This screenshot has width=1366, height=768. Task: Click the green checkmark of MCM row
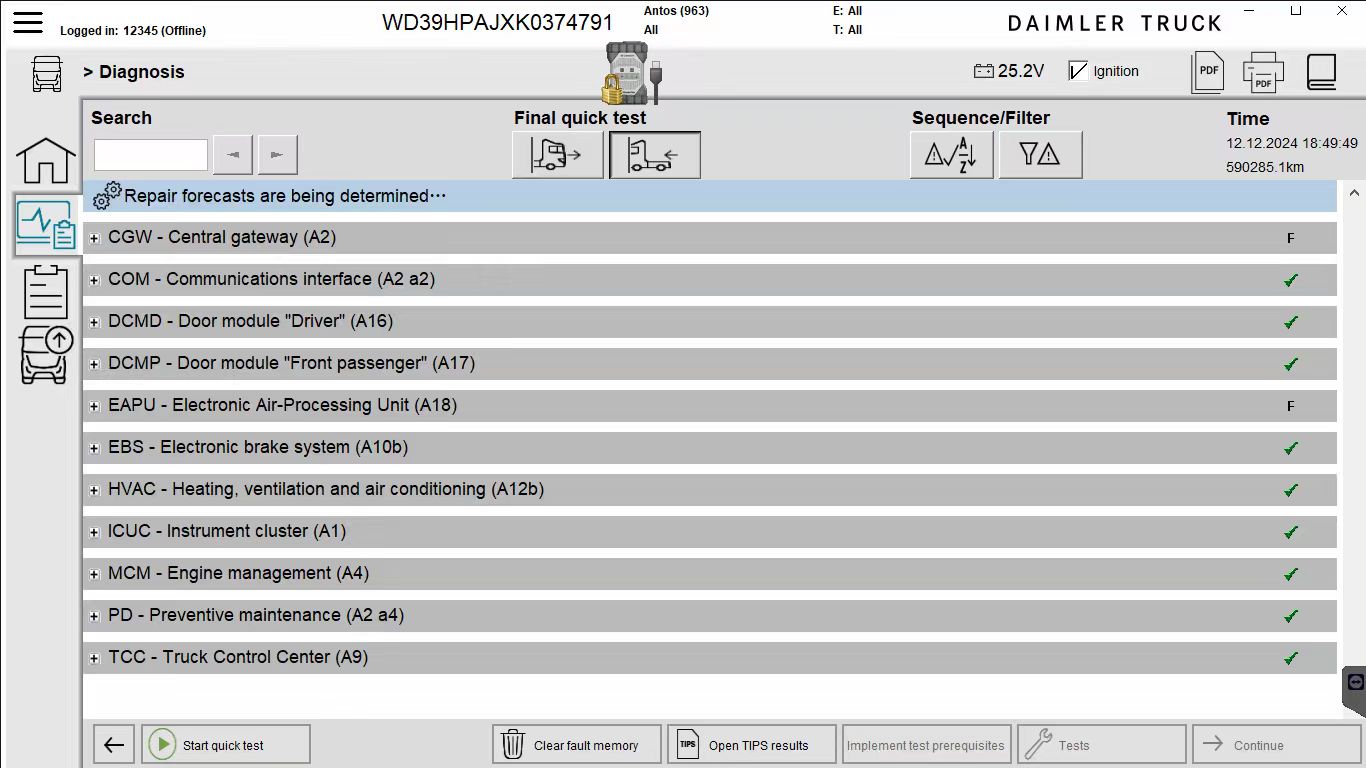tap(1291, 574)
